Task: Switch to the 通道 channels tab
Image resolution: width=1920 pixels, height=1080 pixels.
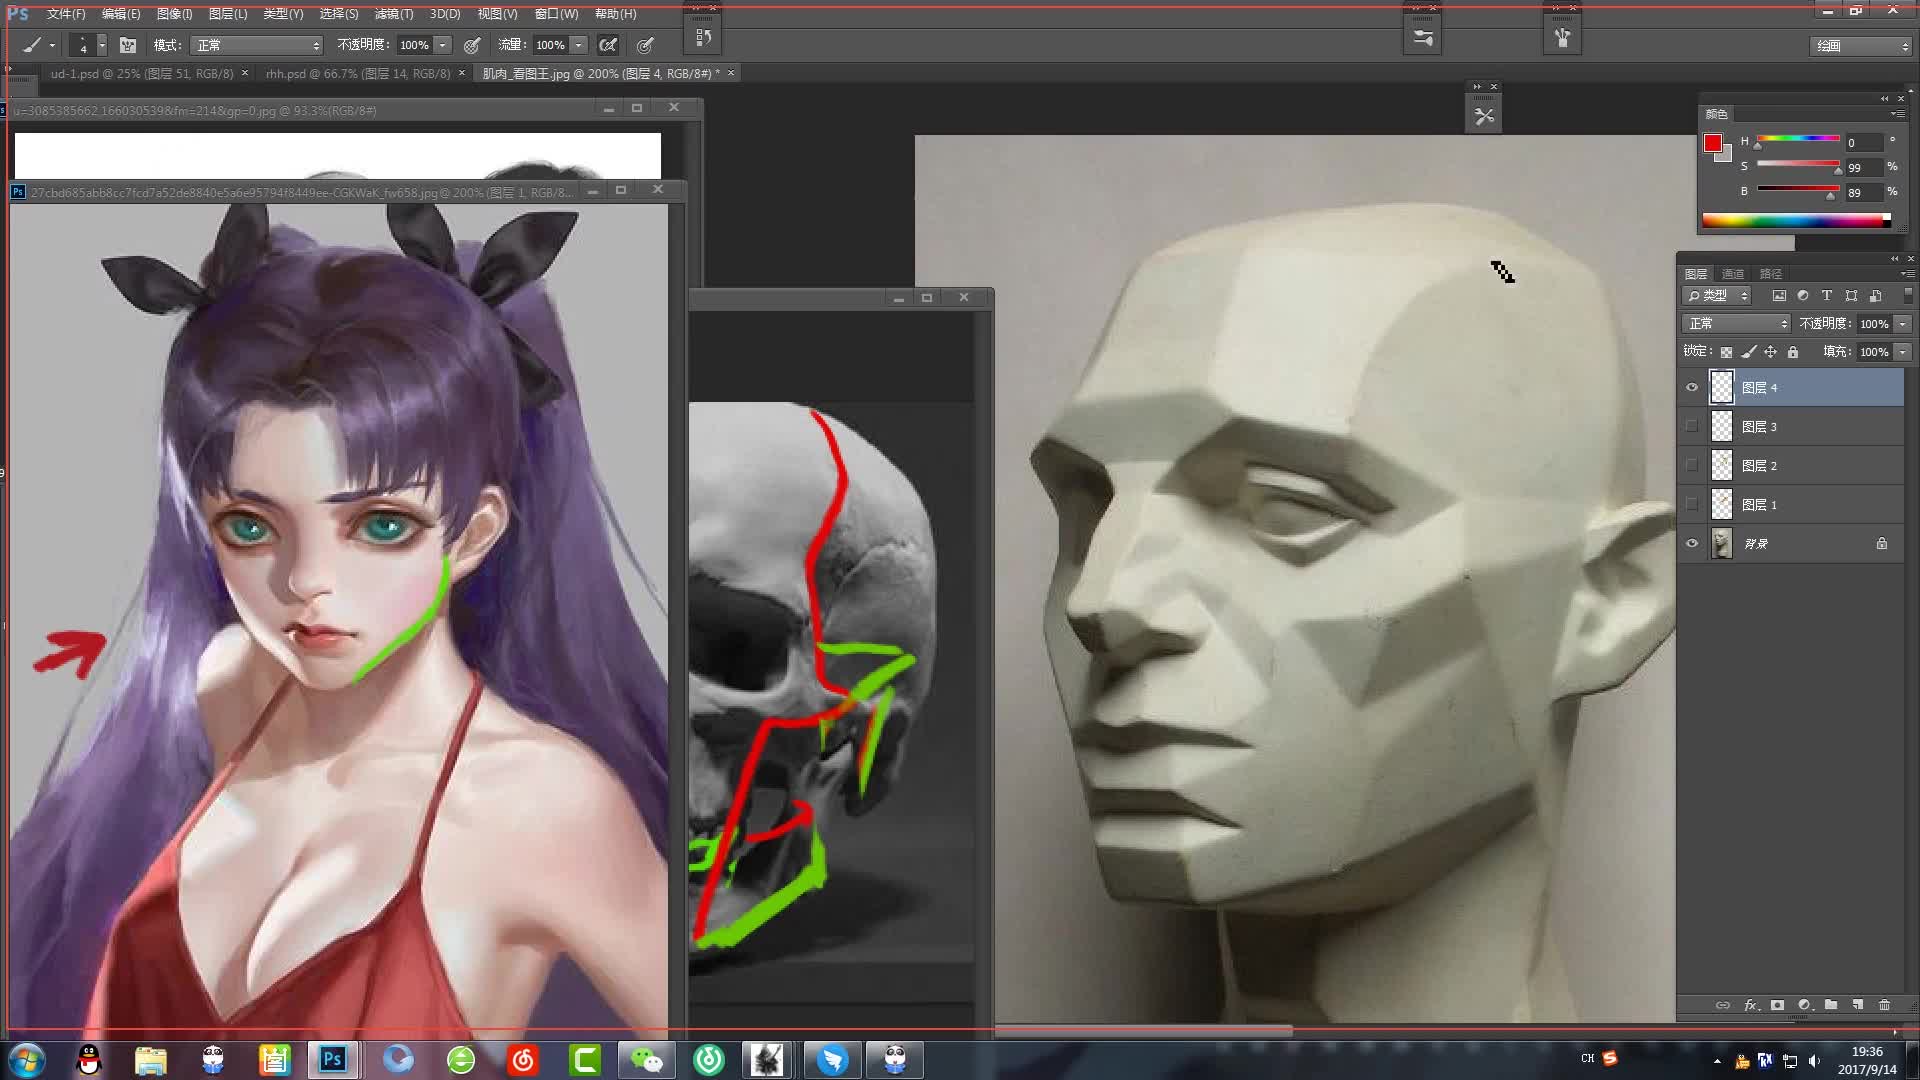Action: (x=1733, y=274)
